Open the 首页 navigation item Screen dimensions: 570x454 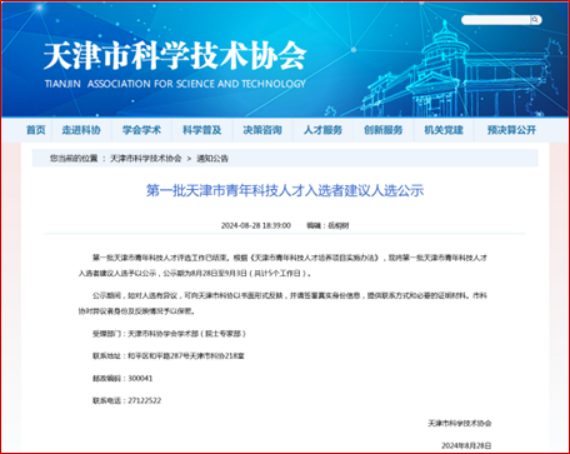pos(36,130)
